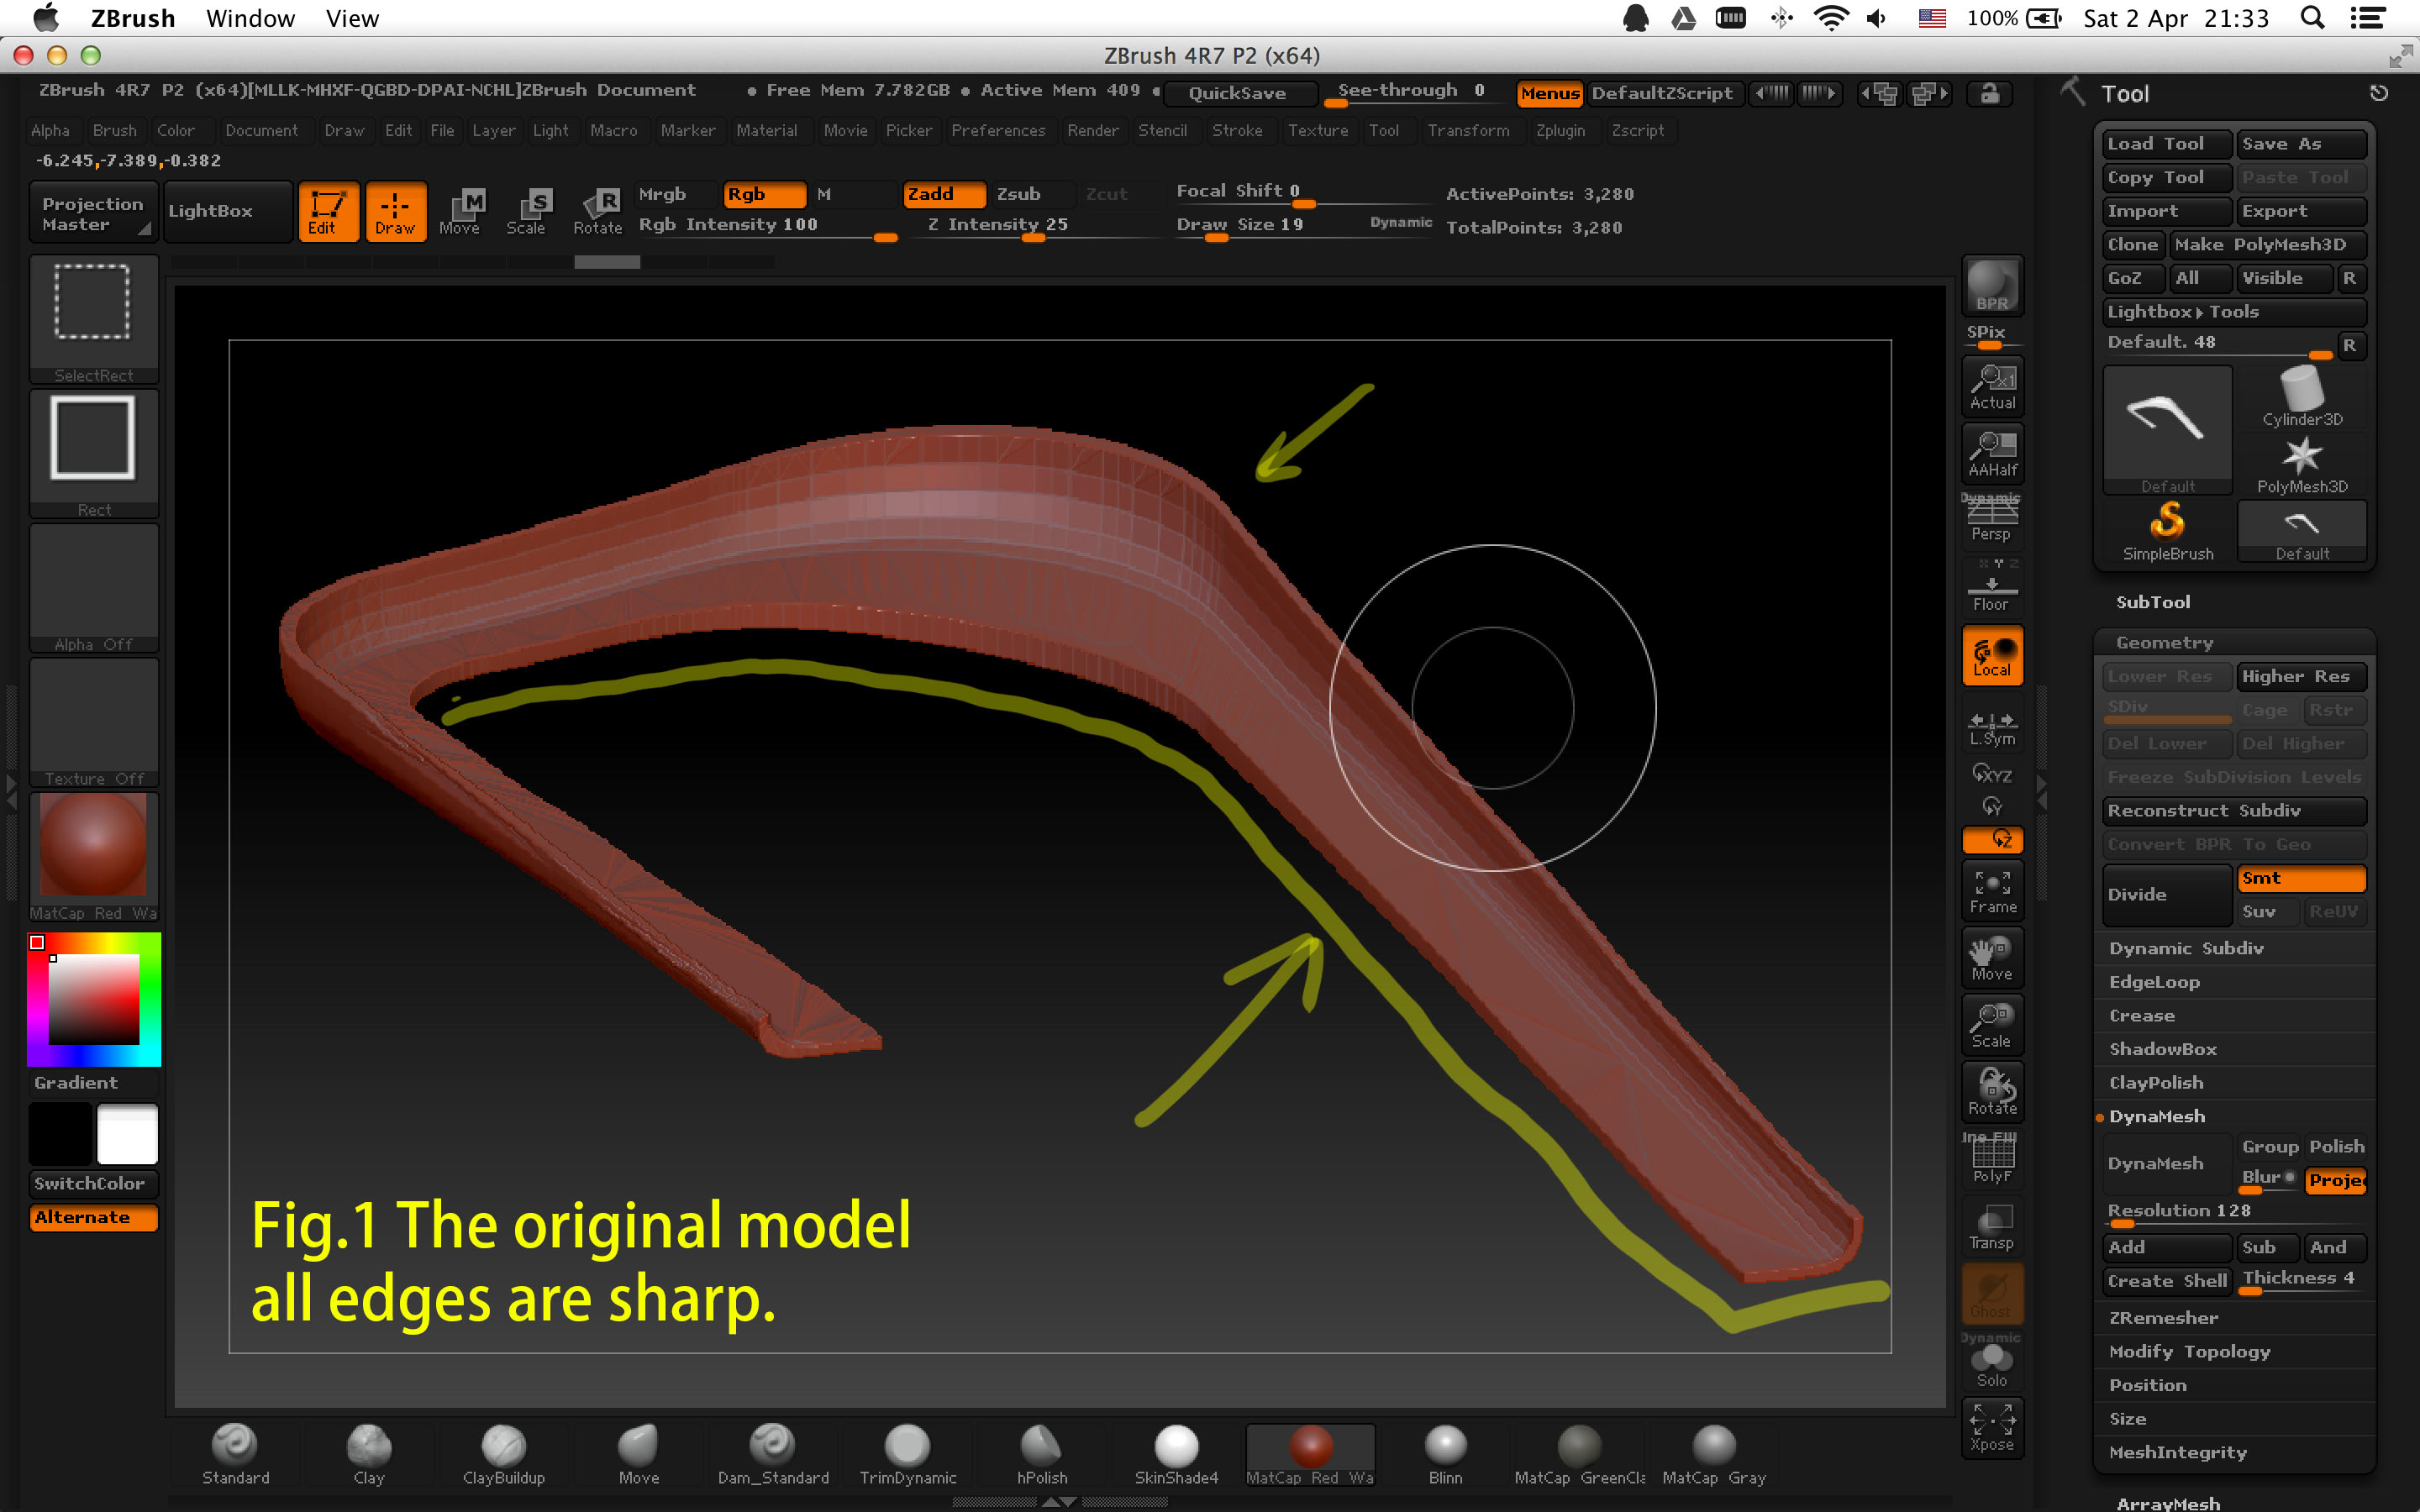The height and width of the screenshot is (1512, 2420).
Task: Open LightBox browser
Action: pos(228,211)
